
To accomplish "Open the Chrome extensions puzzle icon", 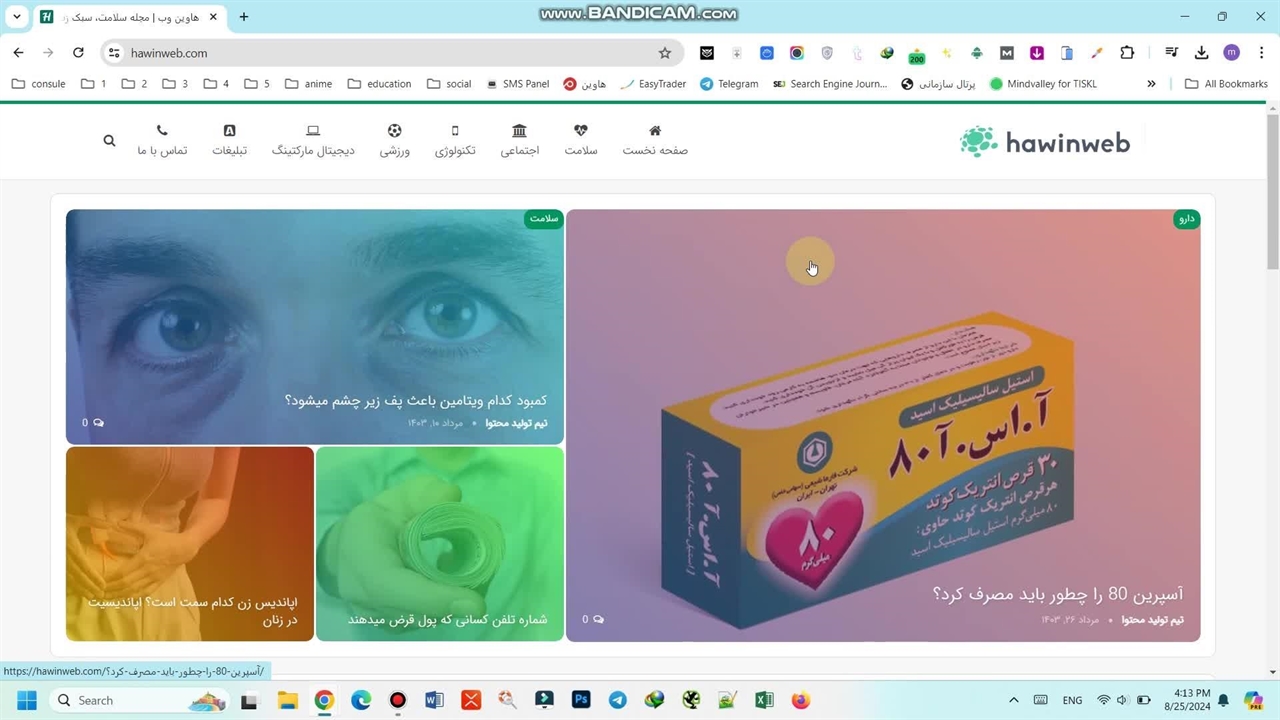I will (1127, 53).
